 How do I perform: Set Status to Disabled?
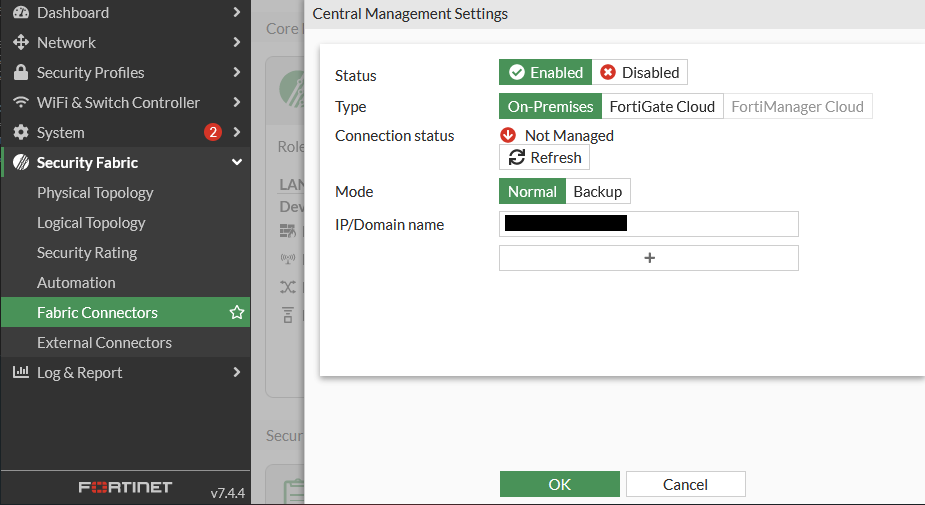640,73
